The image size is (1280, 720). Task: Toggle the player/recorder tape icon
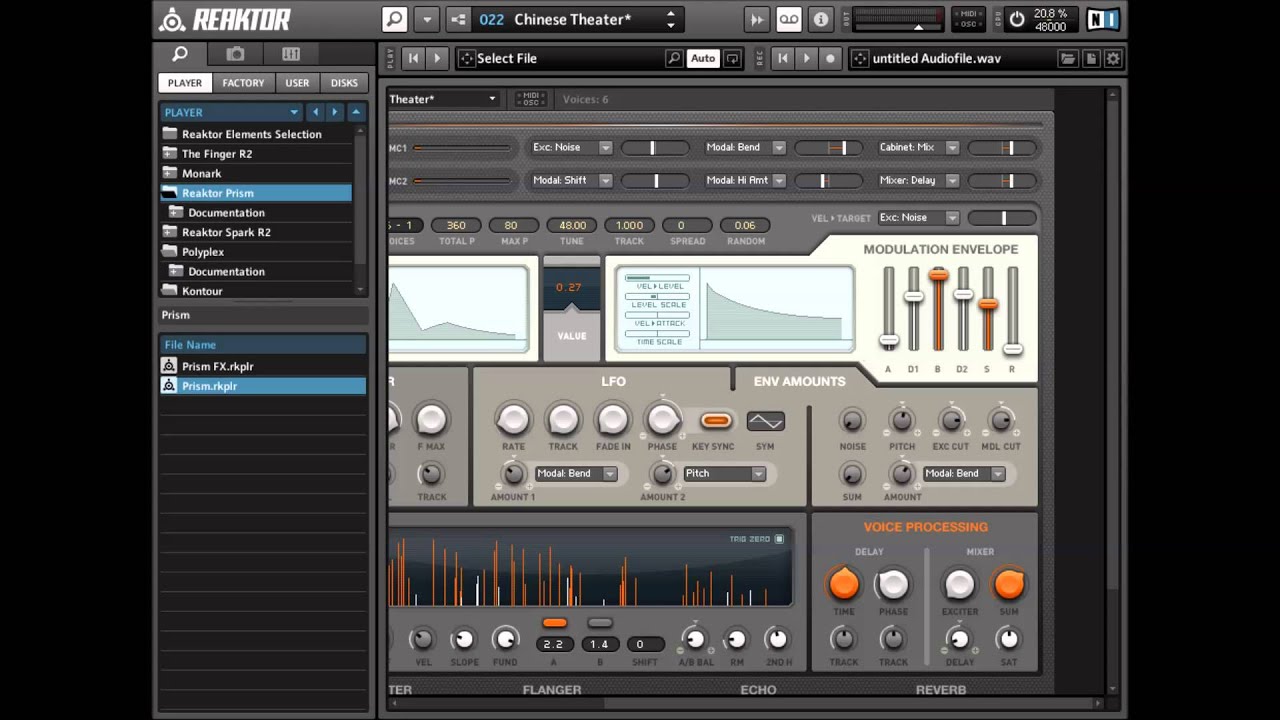[789, 19]
